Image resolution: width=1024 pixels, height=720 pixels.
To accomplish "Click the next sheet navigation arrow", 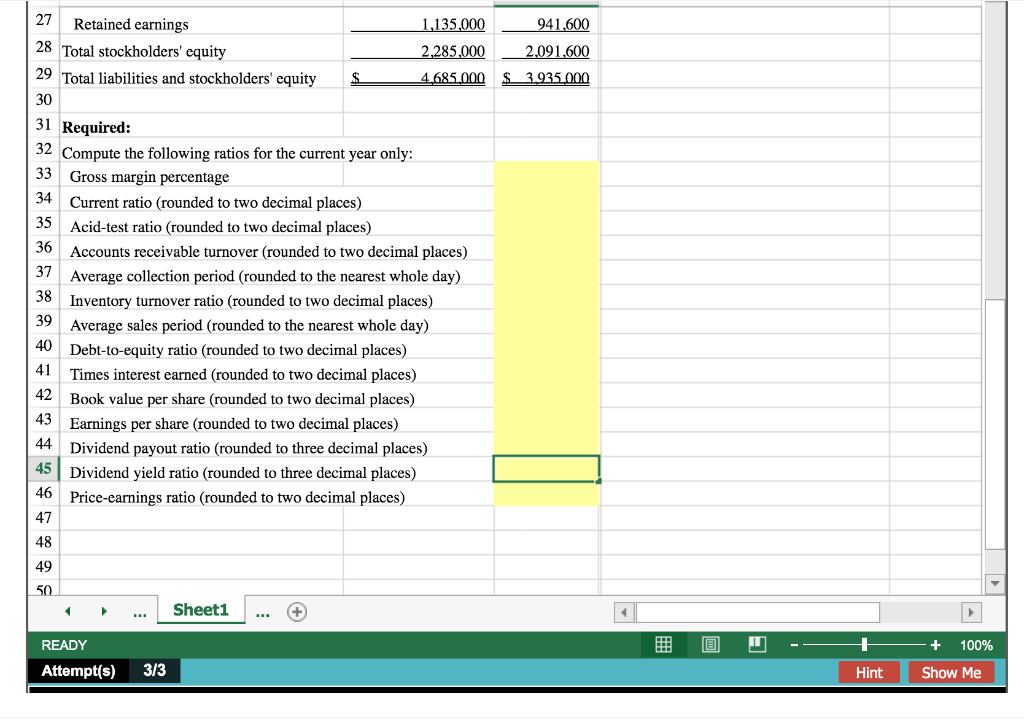I will point(104,610).
